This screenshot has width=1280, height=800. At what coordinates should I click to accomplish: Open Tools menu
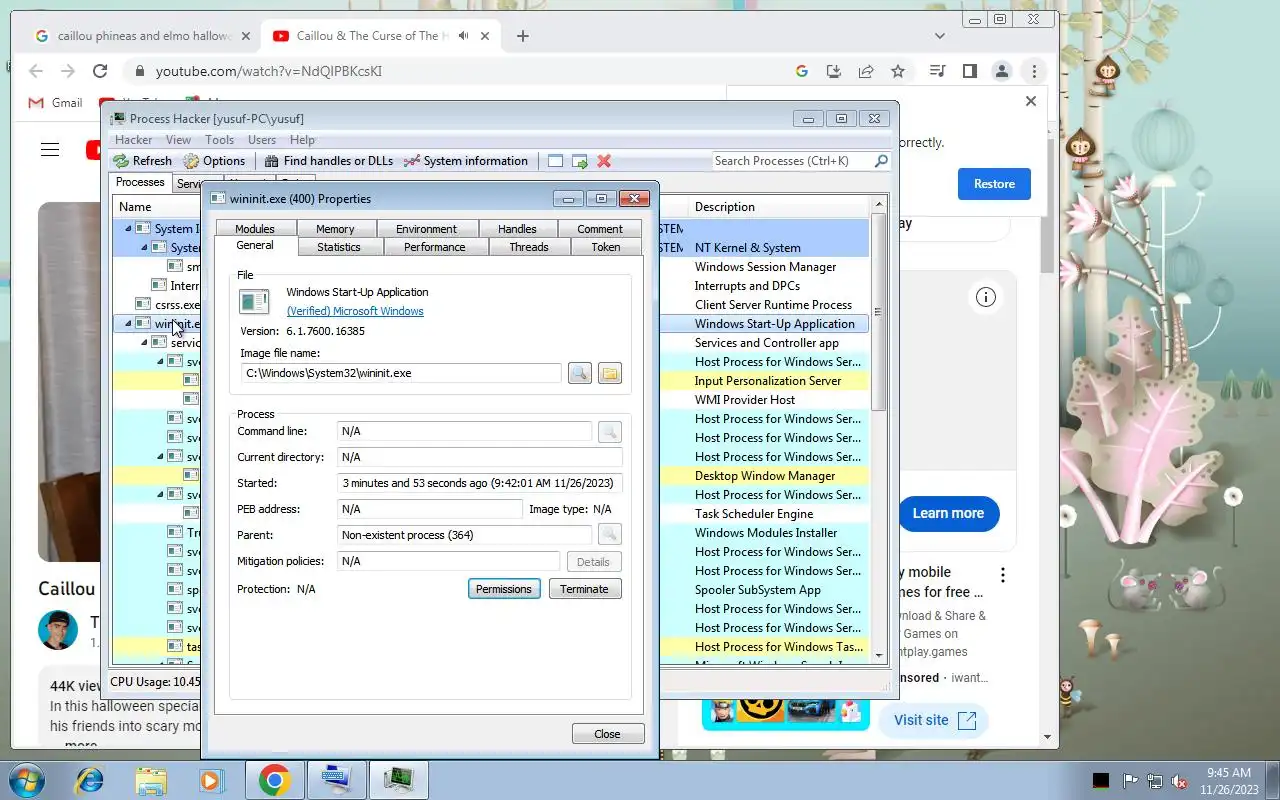pos(220,140)
